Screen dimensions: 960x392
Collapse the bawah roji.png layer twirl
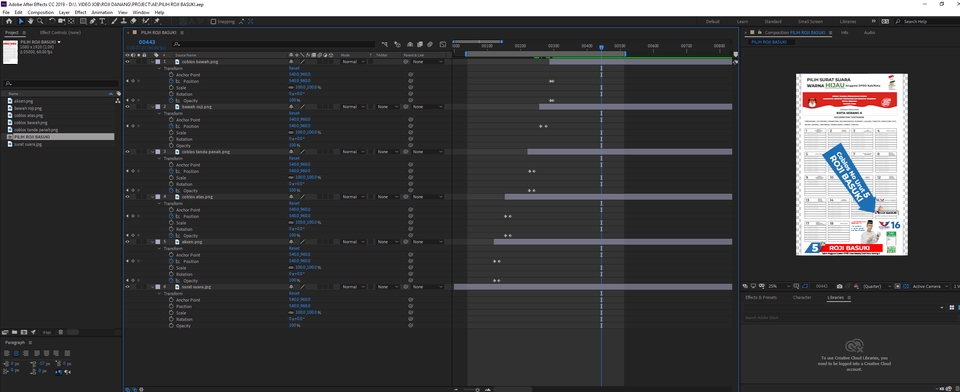(152, 107)
